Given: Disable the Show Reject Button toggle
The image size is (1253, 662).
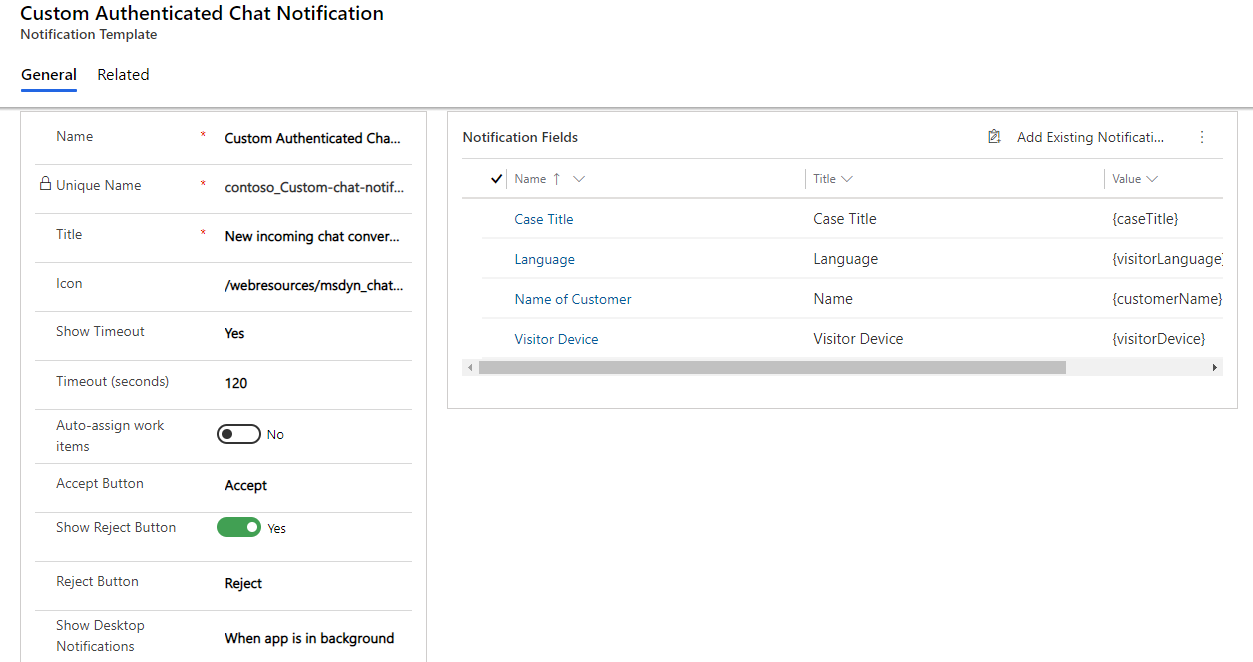Looking at the screenshot, I should [239, 527].
